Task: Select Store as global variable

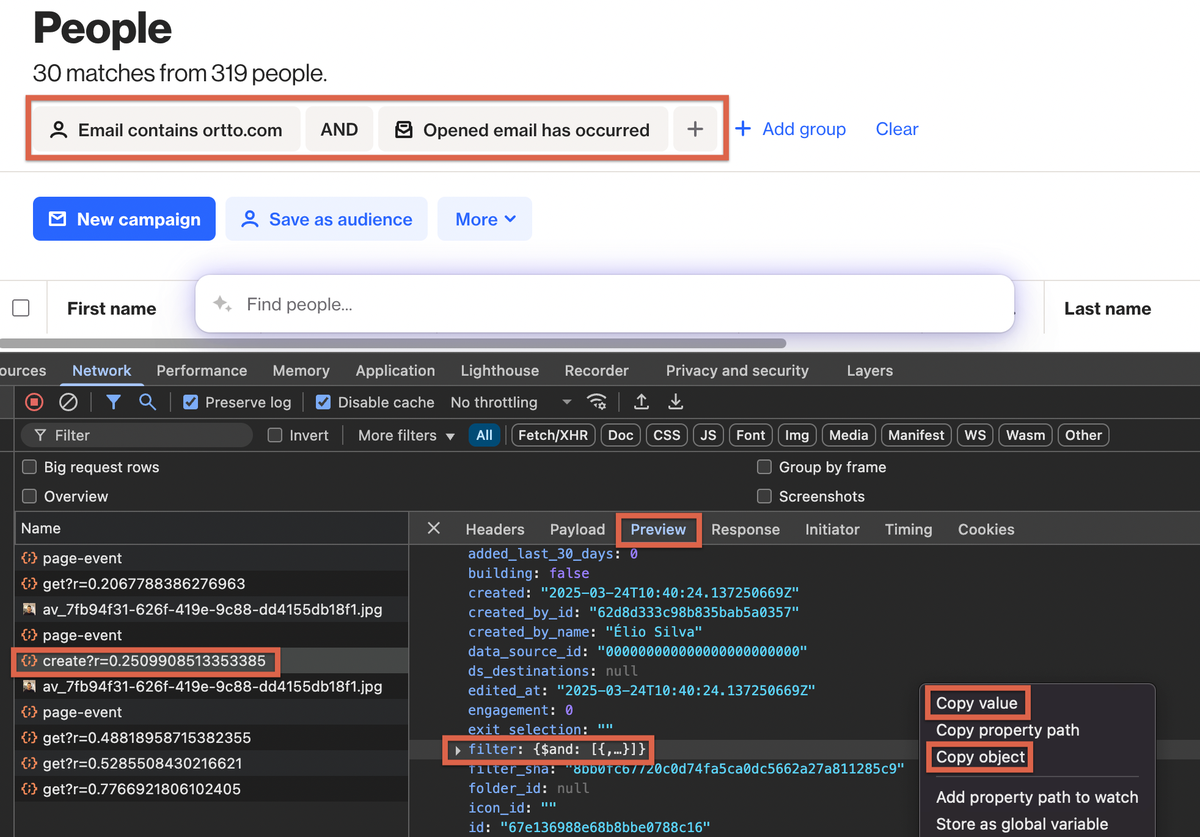Action: 1022,824
